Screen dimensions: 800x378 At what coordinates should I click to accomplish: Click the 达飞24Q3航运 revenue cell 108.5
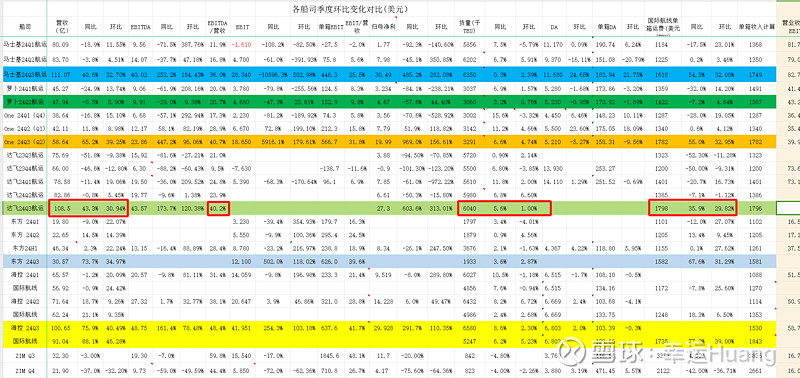click(63, 208)
